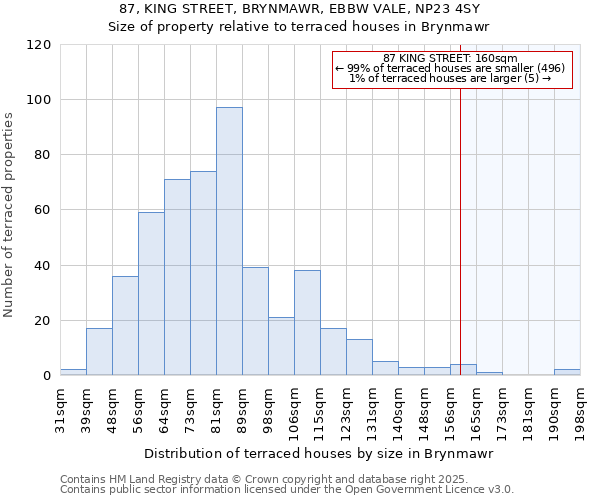The image size is (600, 500).
Task: Click the small bar between 190sqm and 198sqm
Action: (x=567, y=372)
